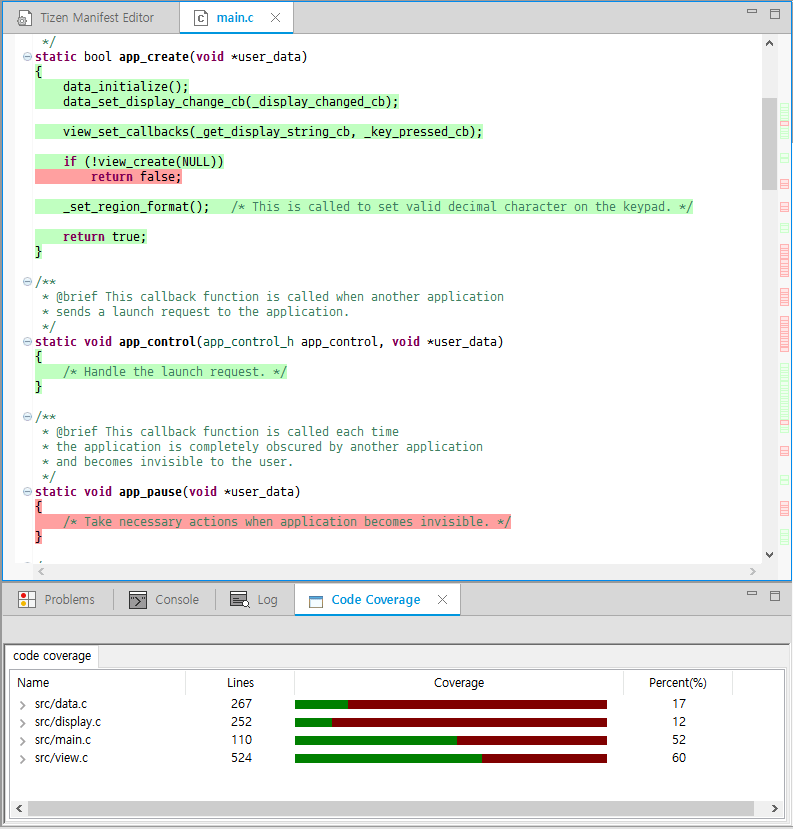Click the Tizen Manifest Editor tab icon

pos(24,19)
